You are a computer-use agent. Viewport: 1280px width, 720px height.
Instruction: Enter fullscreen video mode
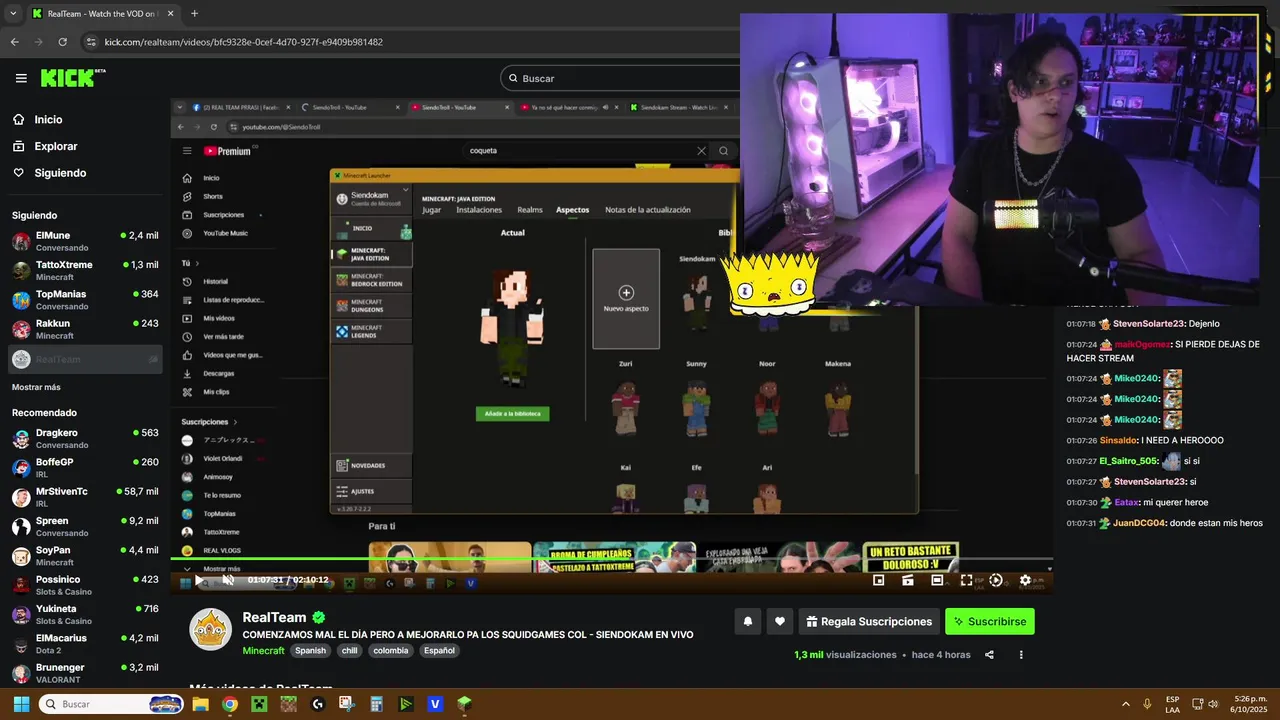pos(966,580)
